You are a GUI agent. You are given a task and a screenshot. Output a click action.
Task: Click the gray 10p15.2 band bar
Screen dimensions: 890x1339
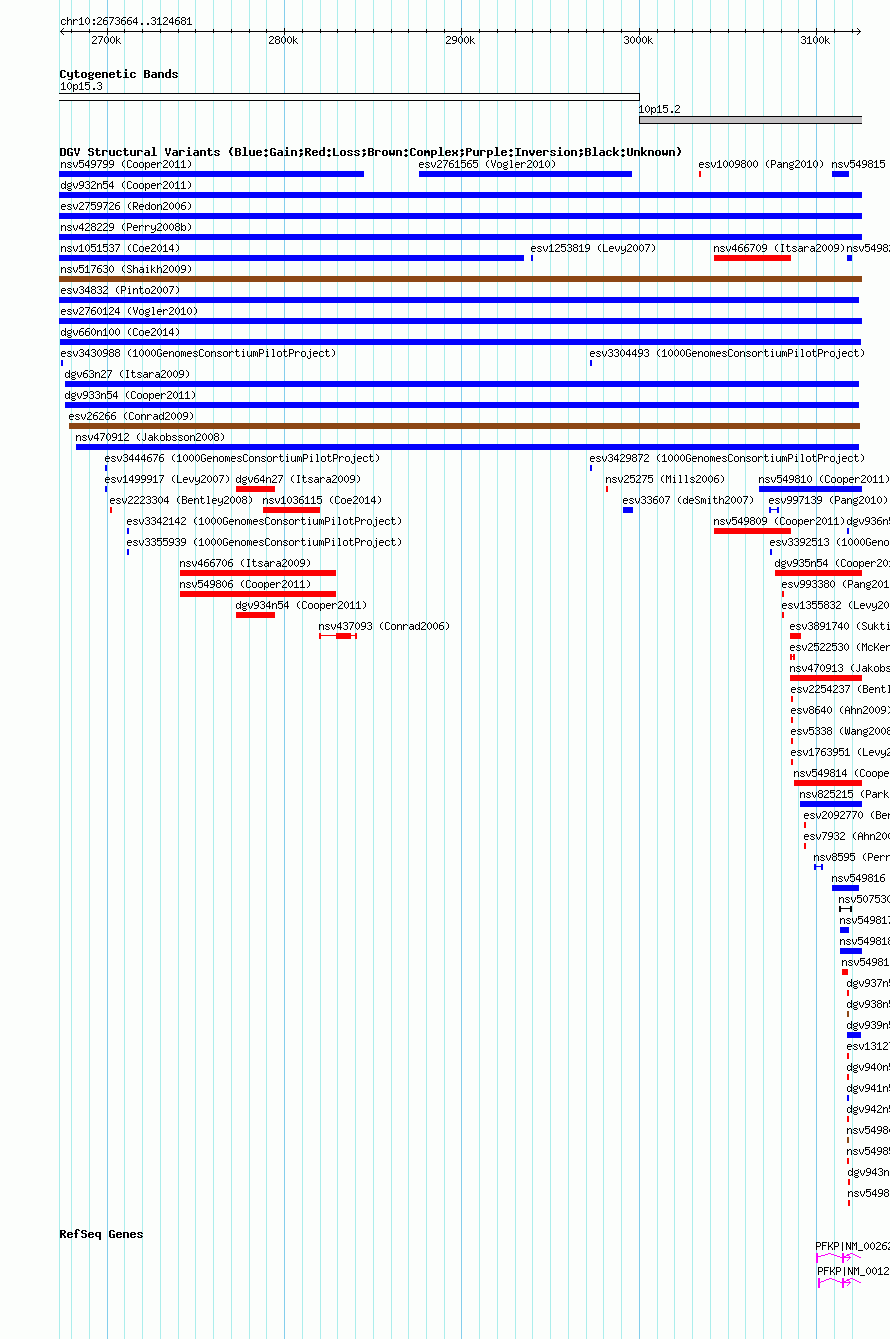point(750,120)
